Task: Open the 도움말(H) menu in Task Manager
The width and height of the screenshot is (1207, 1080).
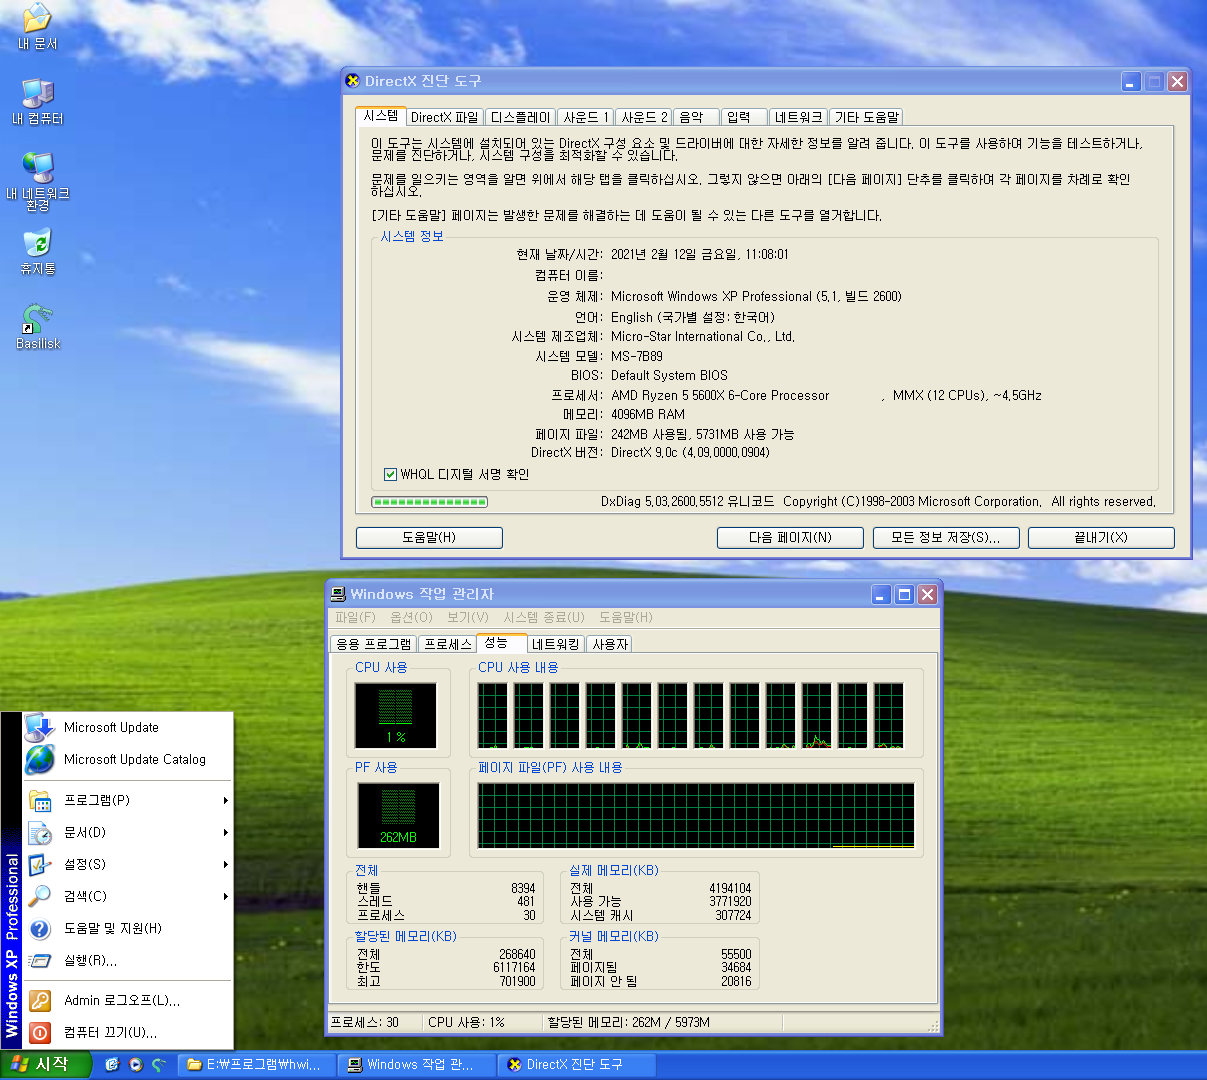Action: point(626,617)
